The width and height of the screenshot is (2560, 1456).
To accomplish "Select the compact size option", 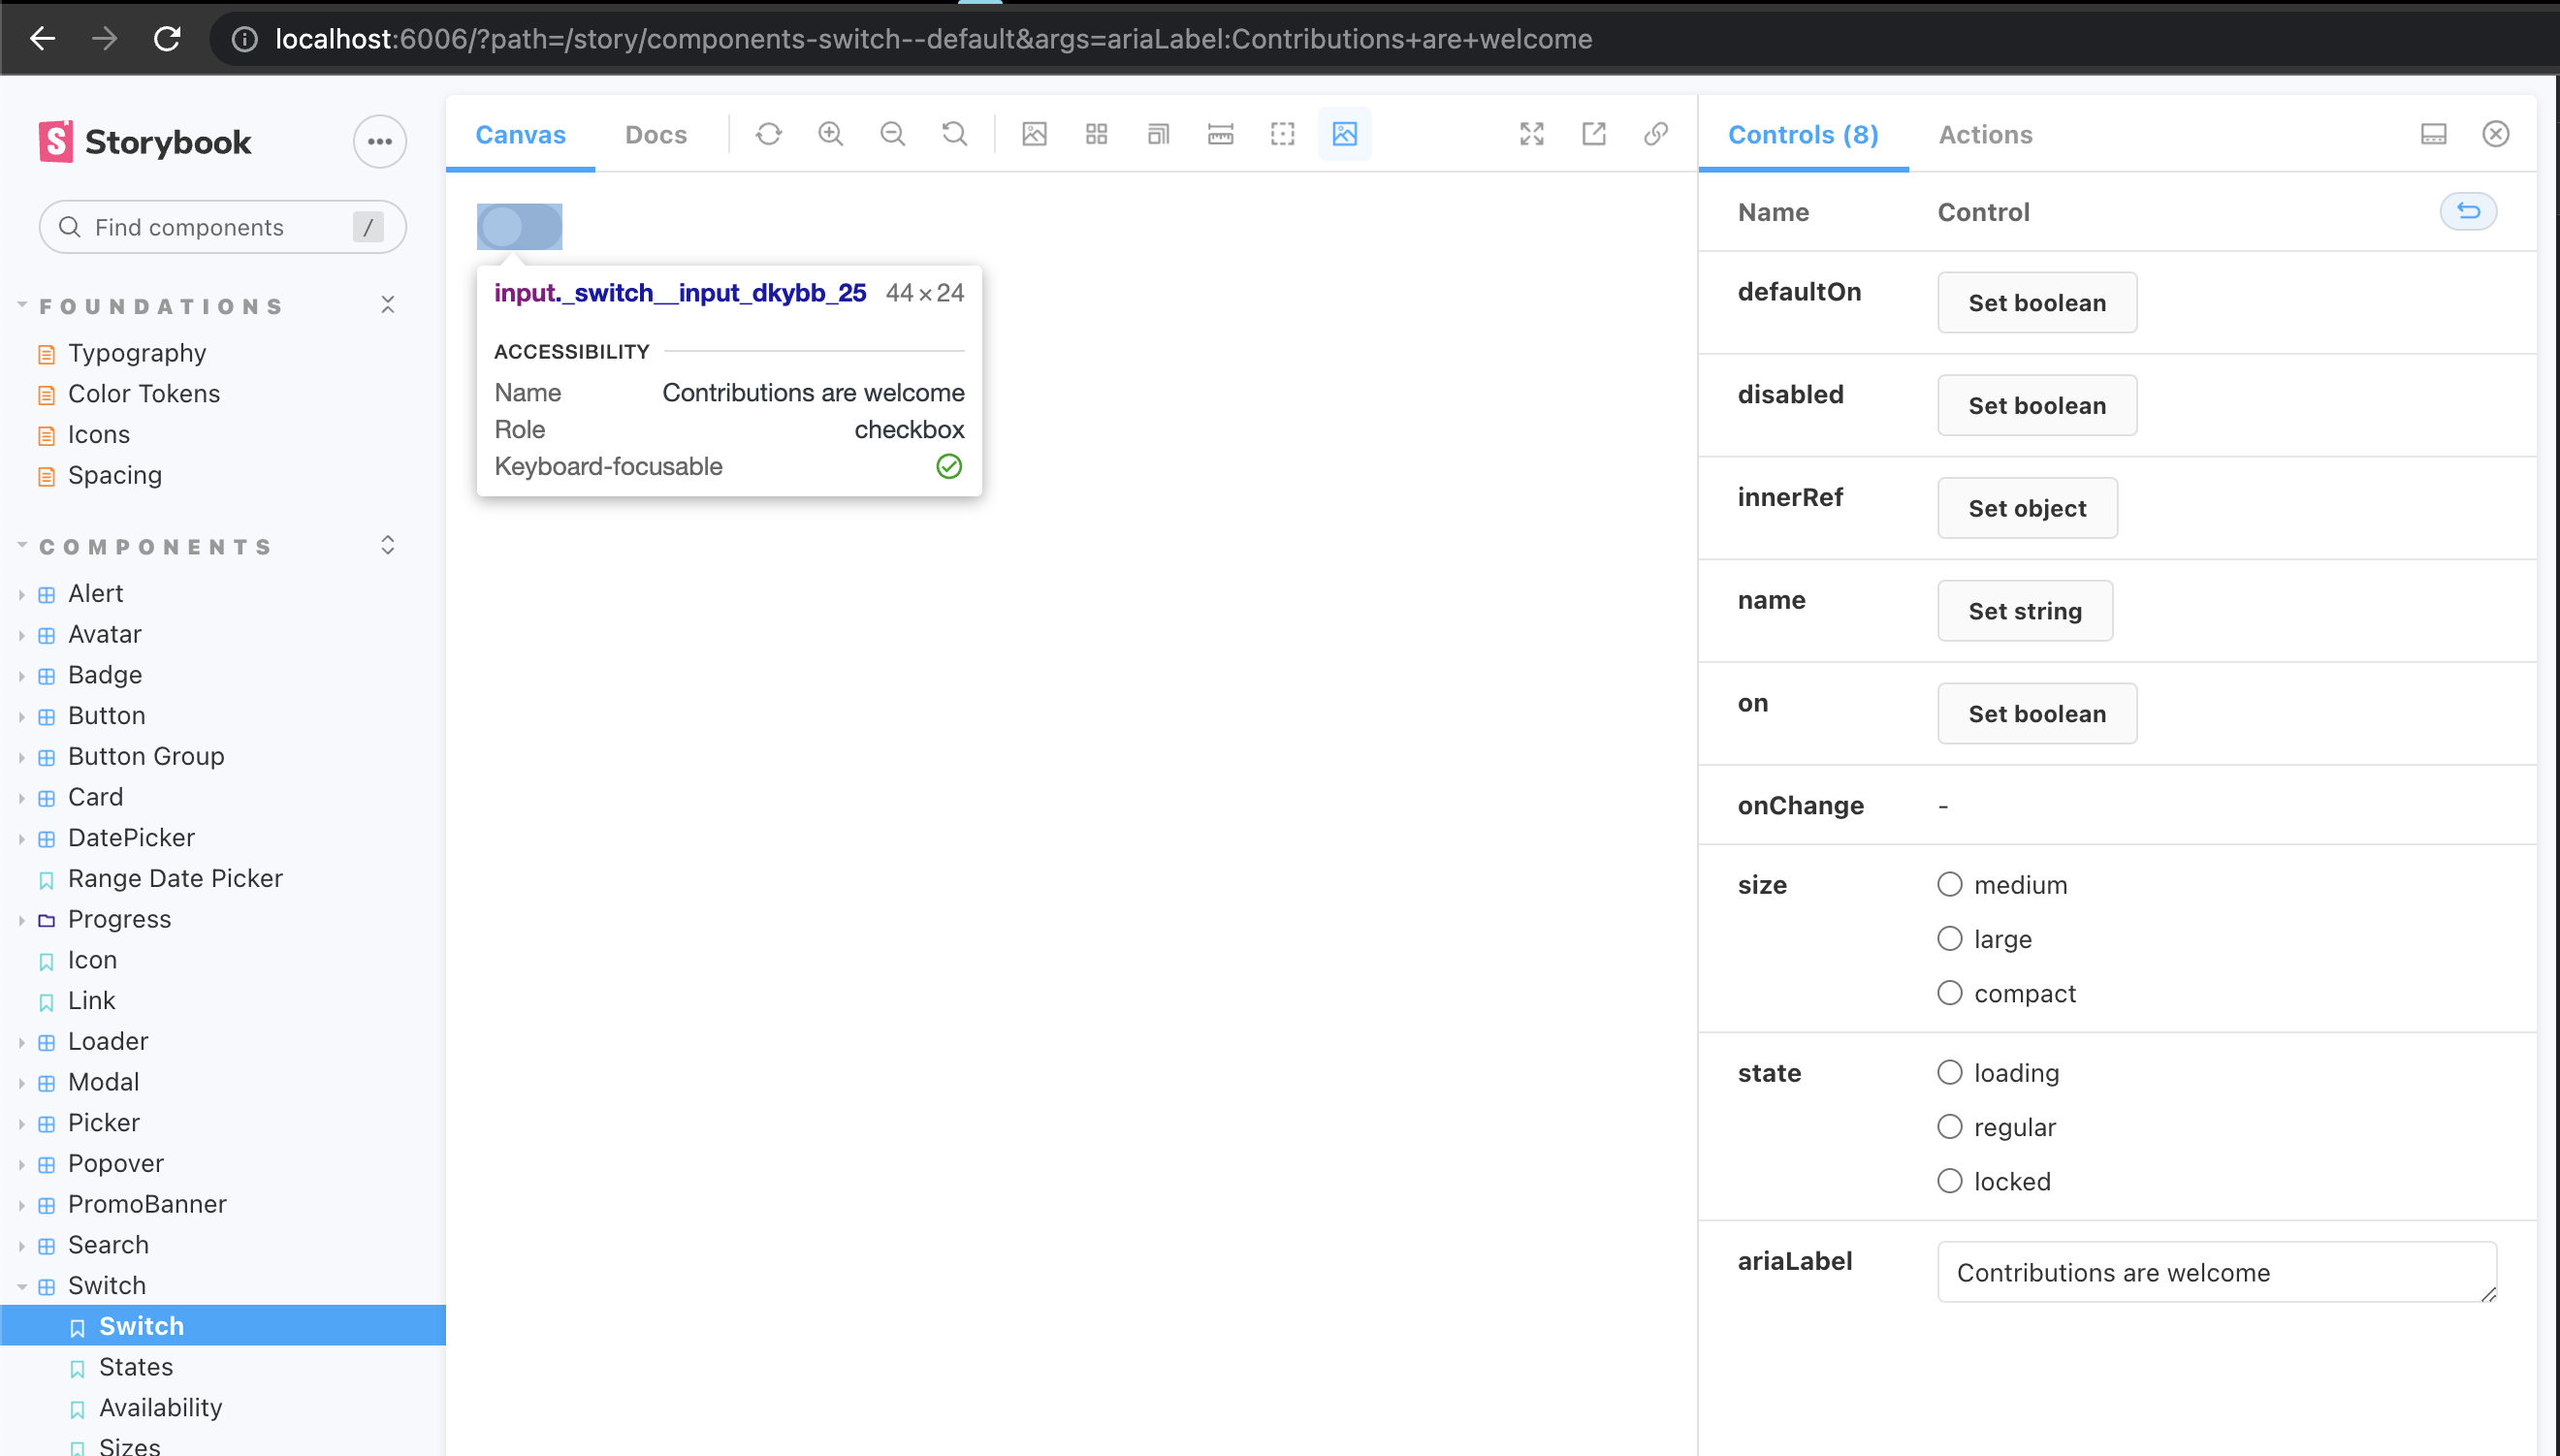I will 1950,992.
